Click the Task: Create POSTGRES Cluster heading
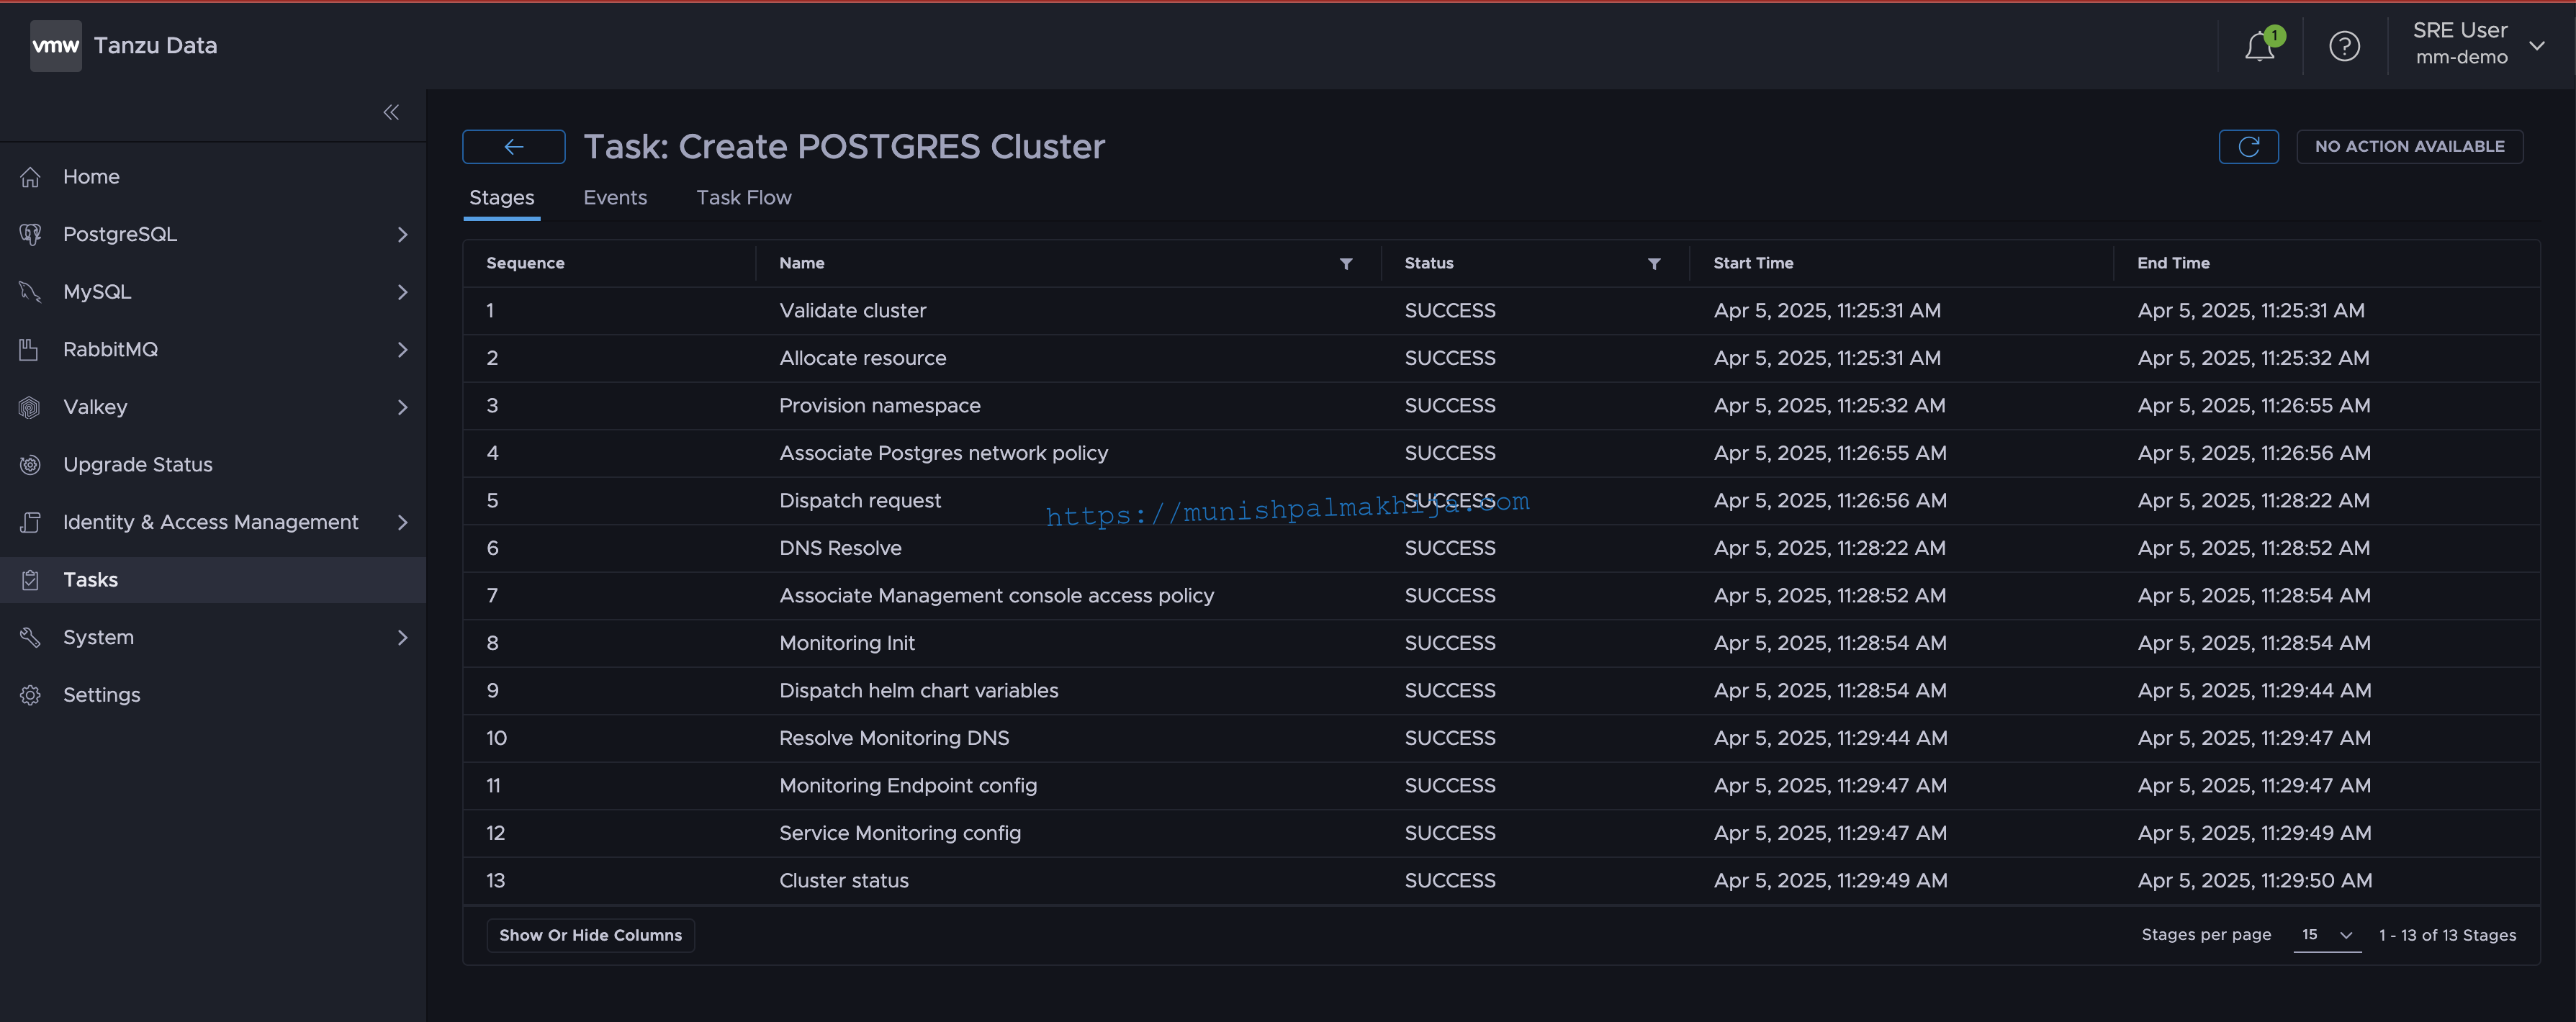2576x1022 pixels. [844, 147]
